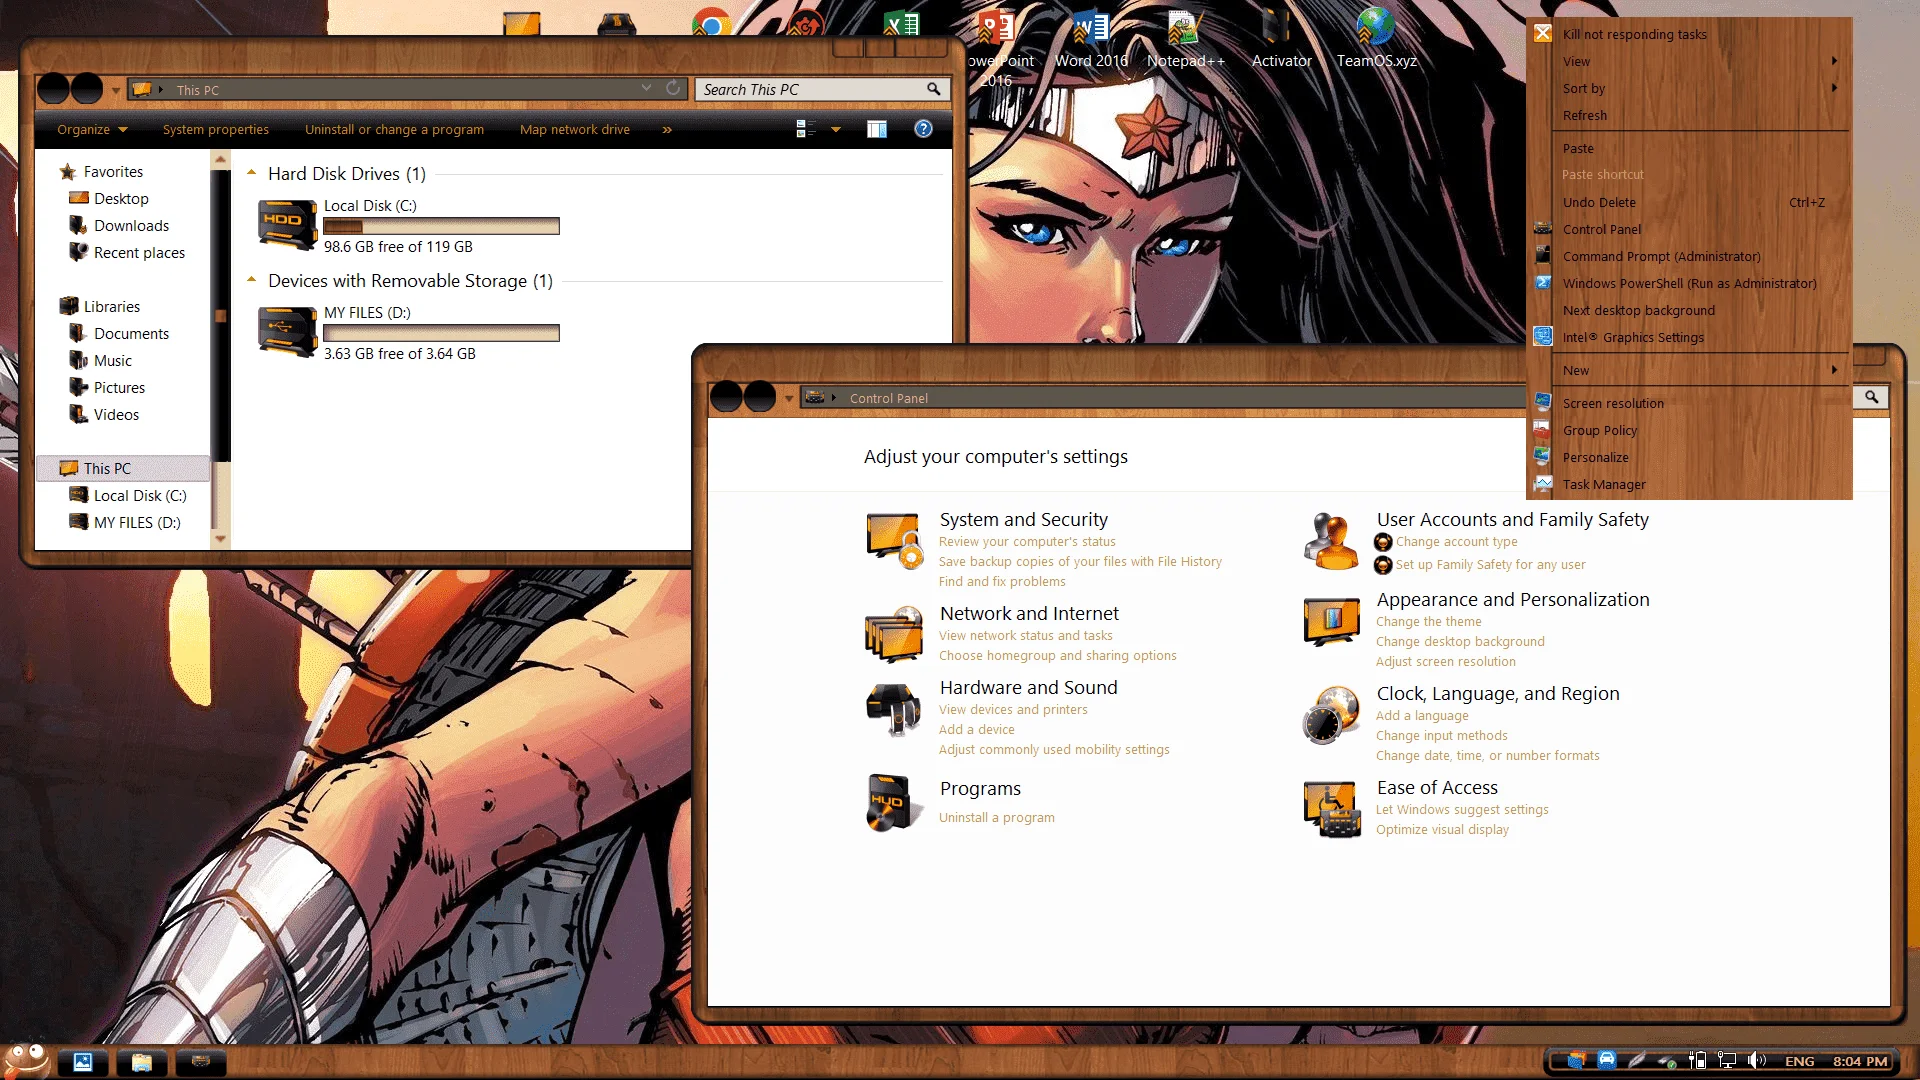Select the Word 2016 desktop icon
Screen dimensions: 1920x1080
coord(1091,40)
